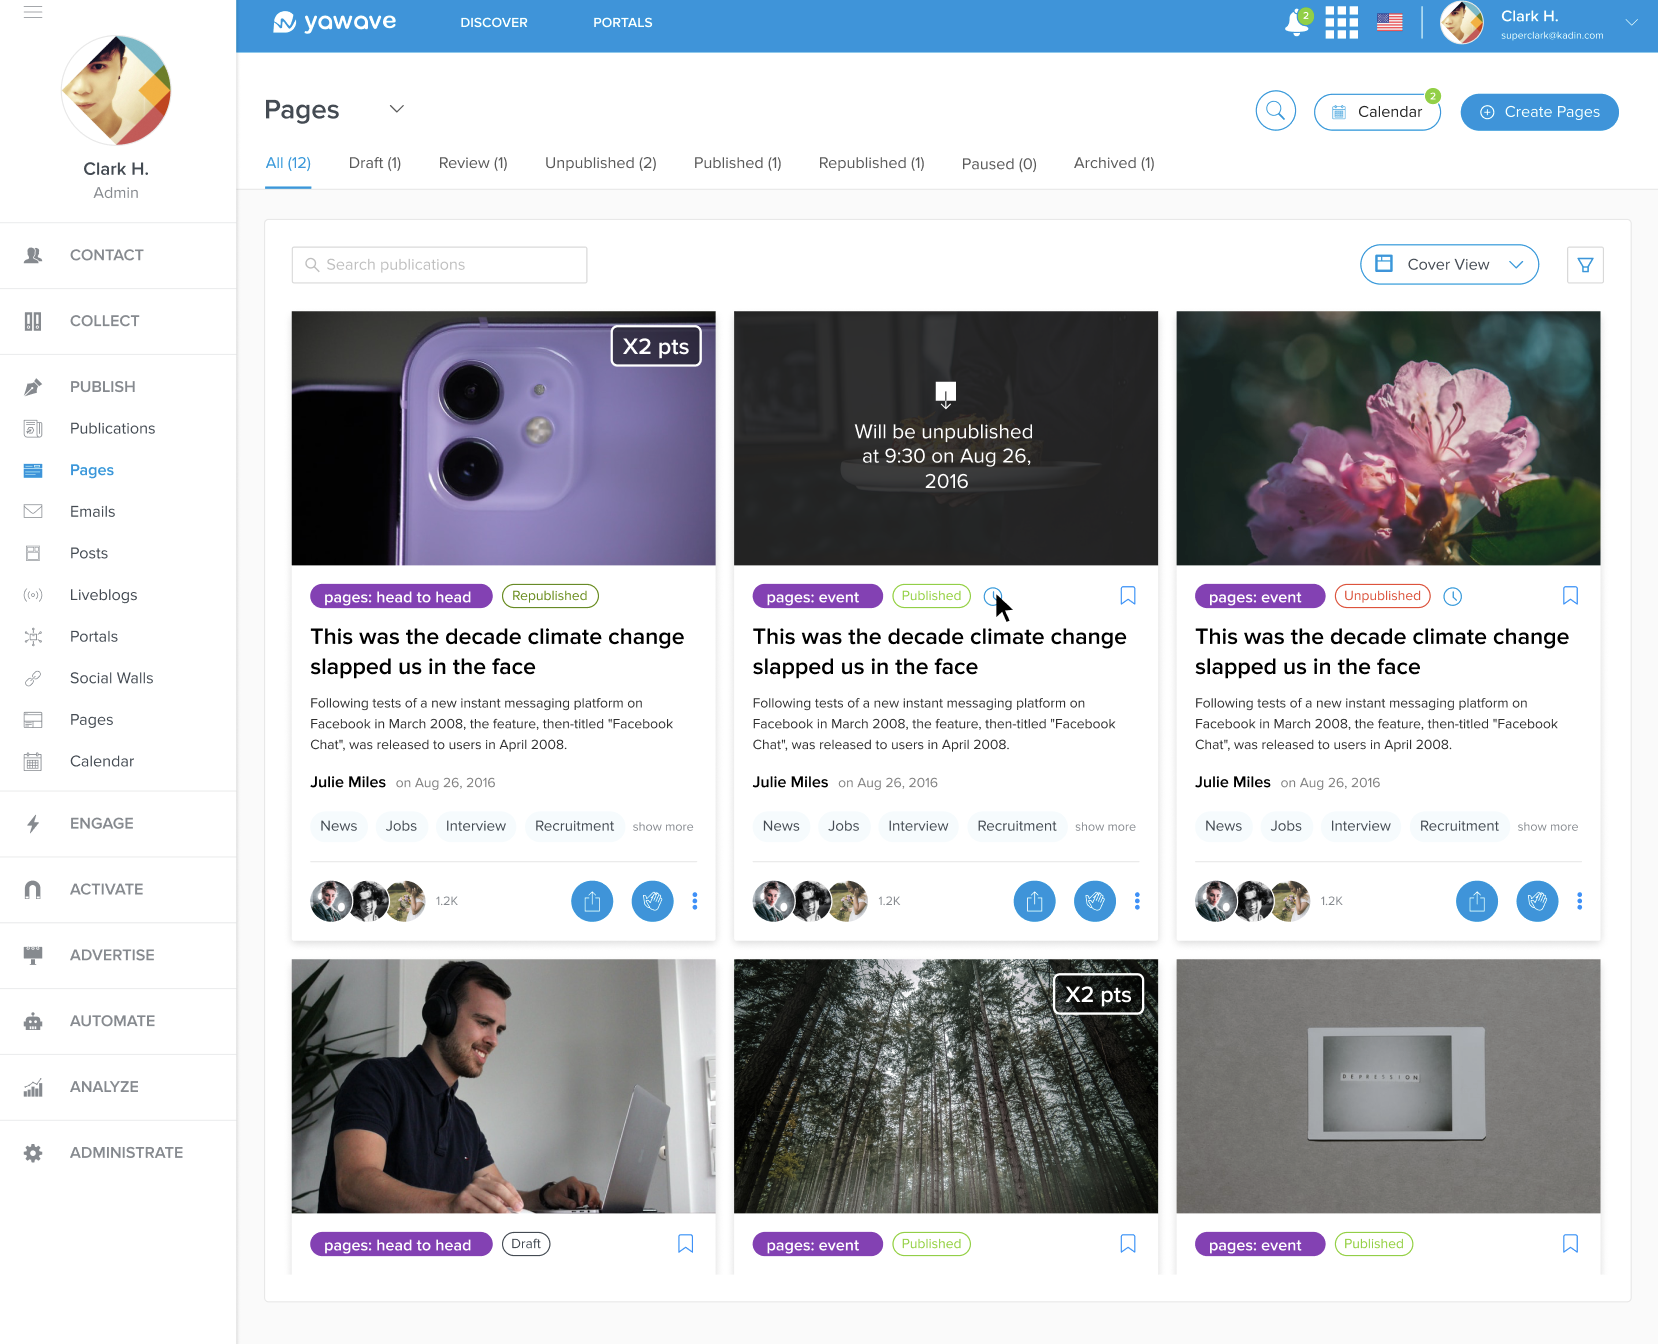The width and height of the screenshot is (1658, 1344).
Task: Click the notifications bell icon
Action: pos(1296,22)
